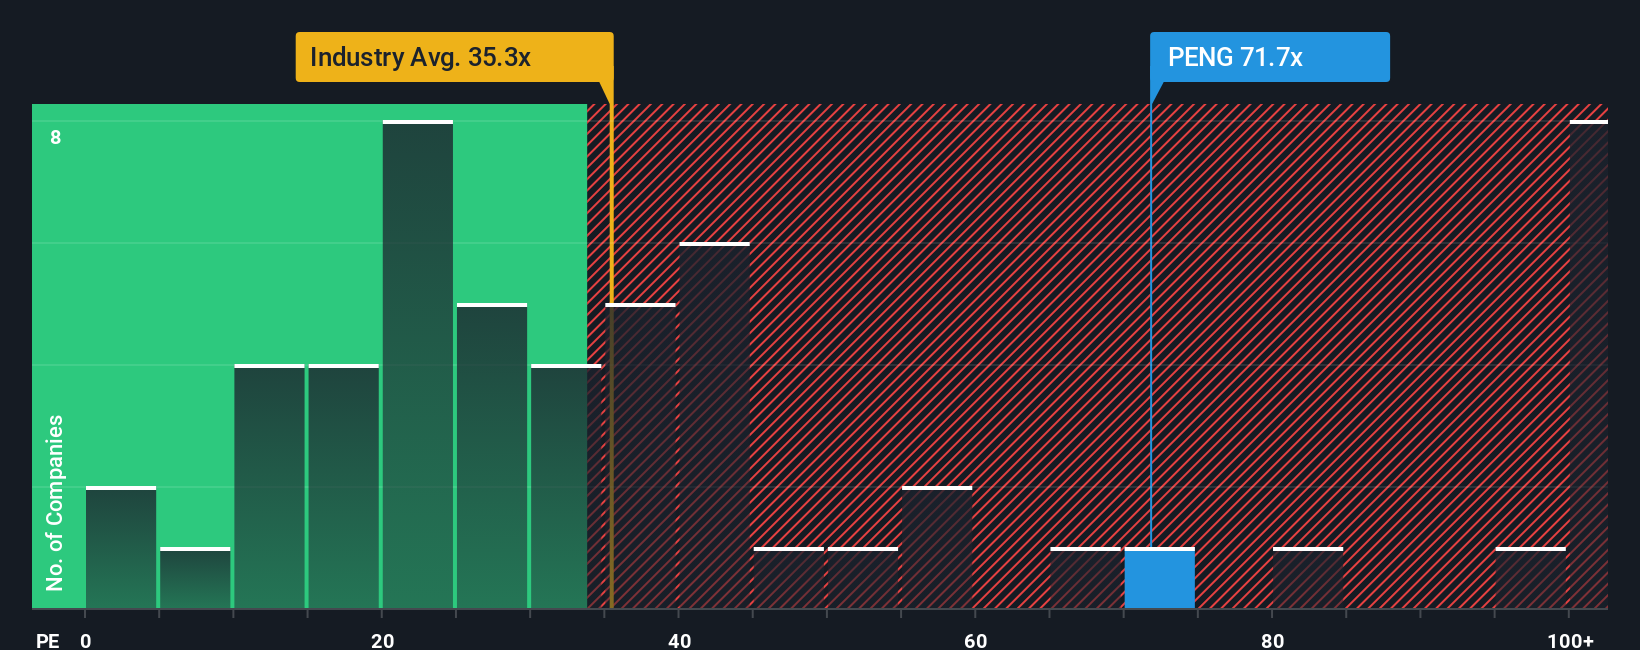
Task: Click the short bar at PE 5-10
Action: (x=195, y=578)
